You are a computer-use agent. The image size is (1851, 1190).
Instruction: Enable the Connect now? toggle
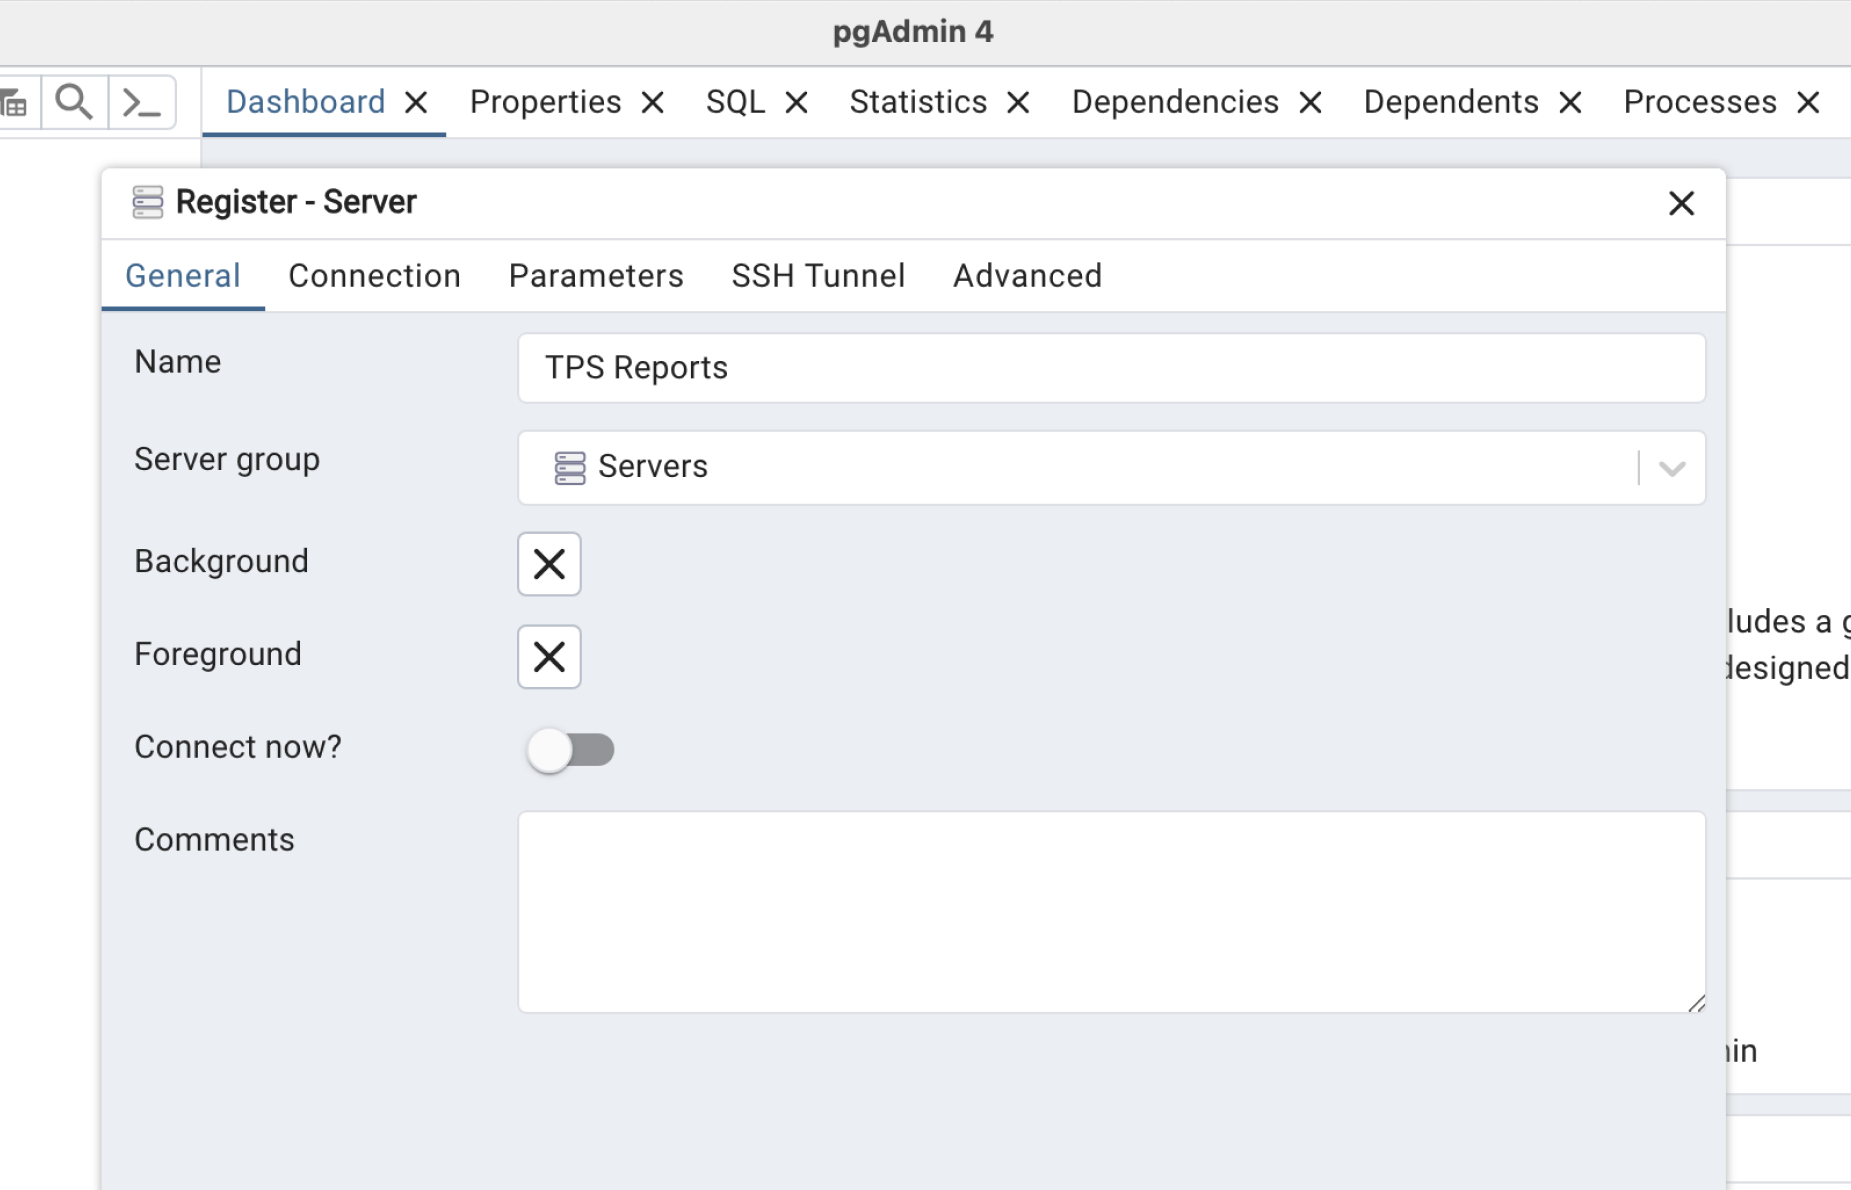tap(571, 750)
